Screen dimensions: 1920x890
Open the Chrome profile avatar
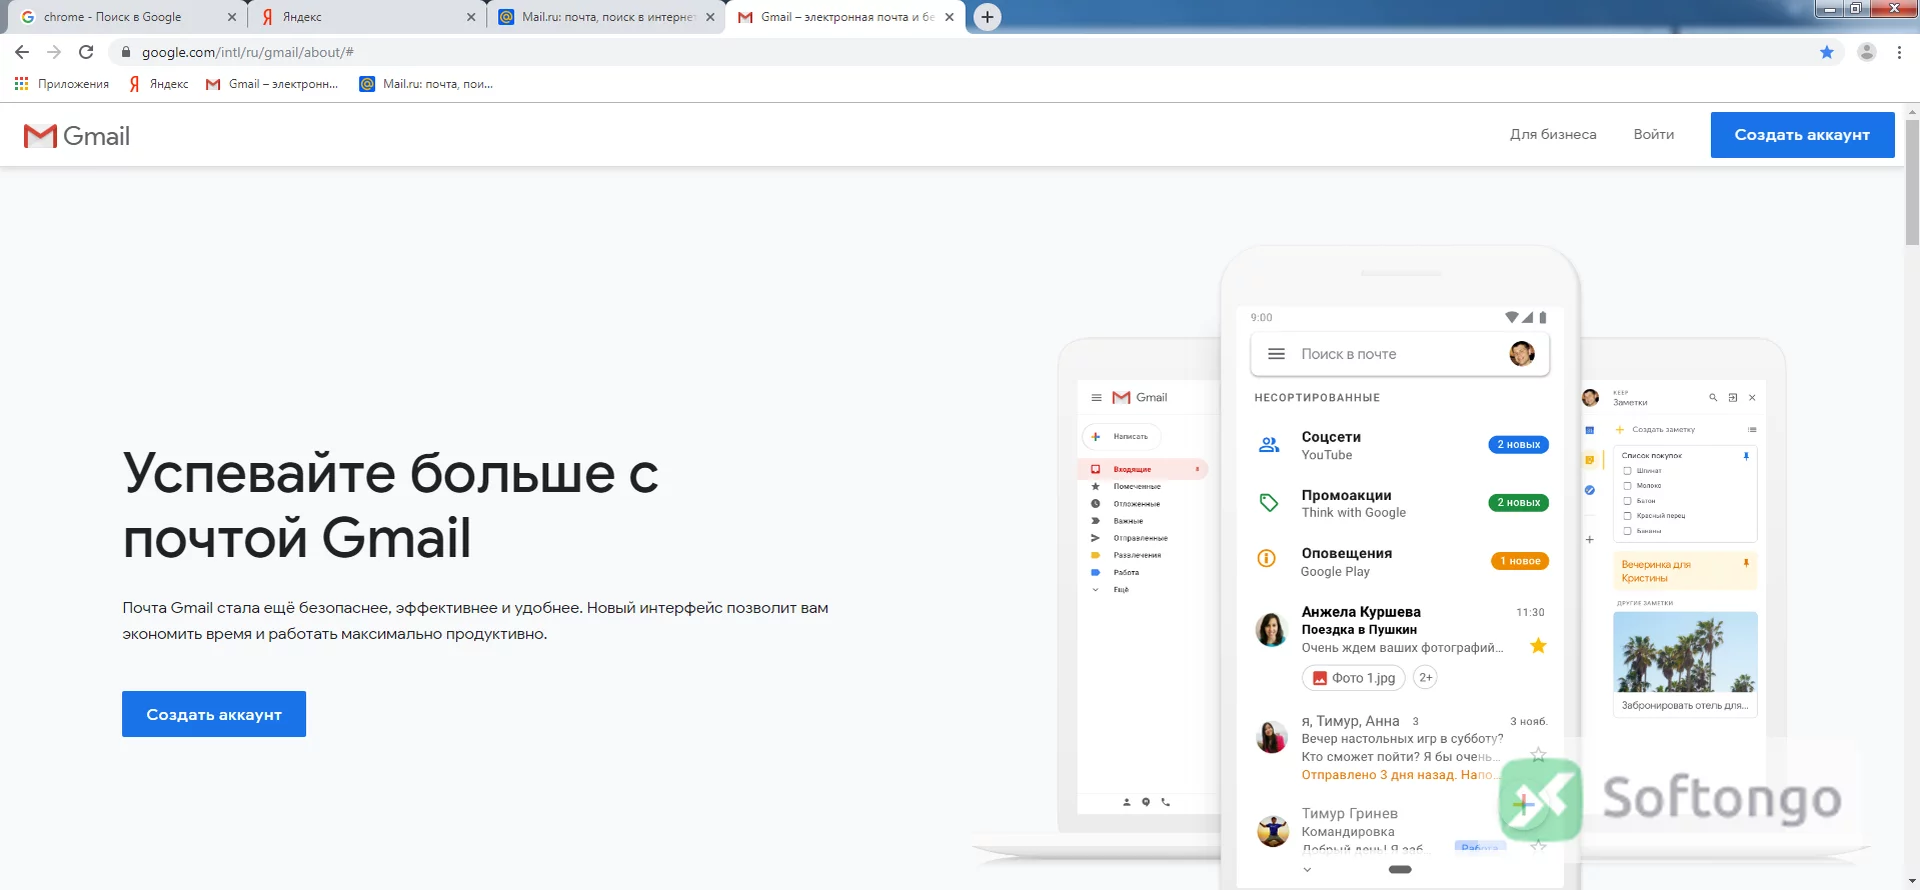point(1866,52)
